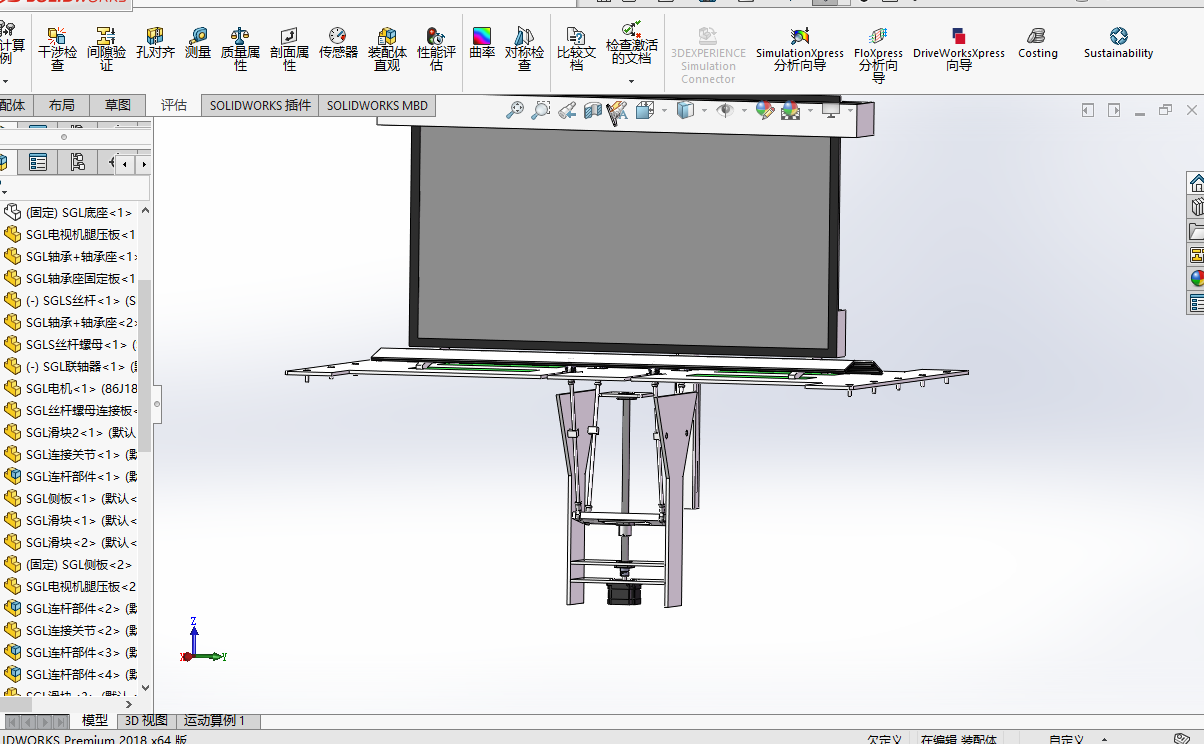Click Apply Scene icon
This screenshot has width=1204, height=744.
790,110
